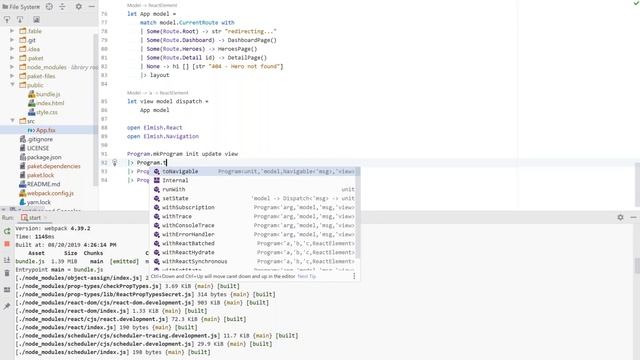
Task: Select withTrace completion suggestion
Action: (x=253, y=216)
